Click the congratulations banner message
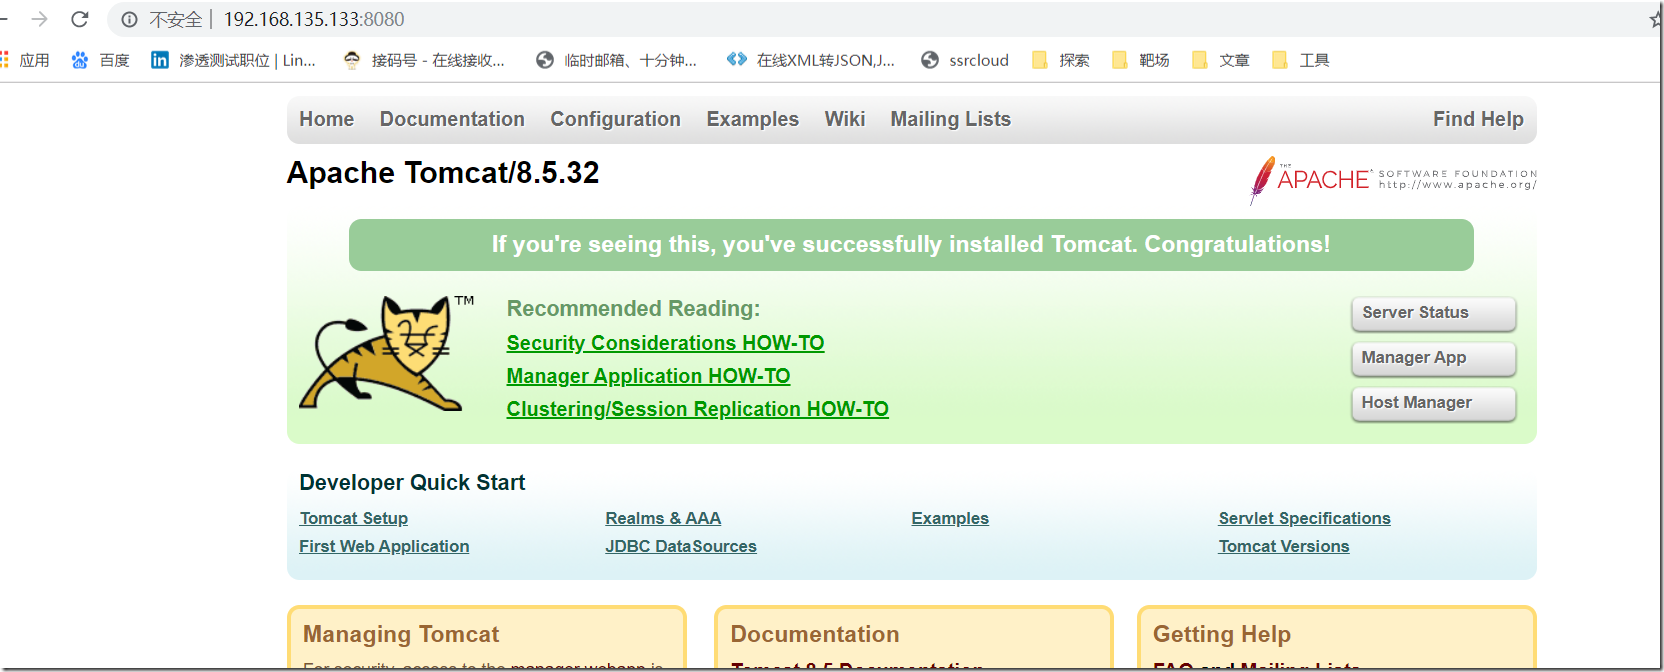This screenshot has width=1664, height=672. [x=911, y=245]
